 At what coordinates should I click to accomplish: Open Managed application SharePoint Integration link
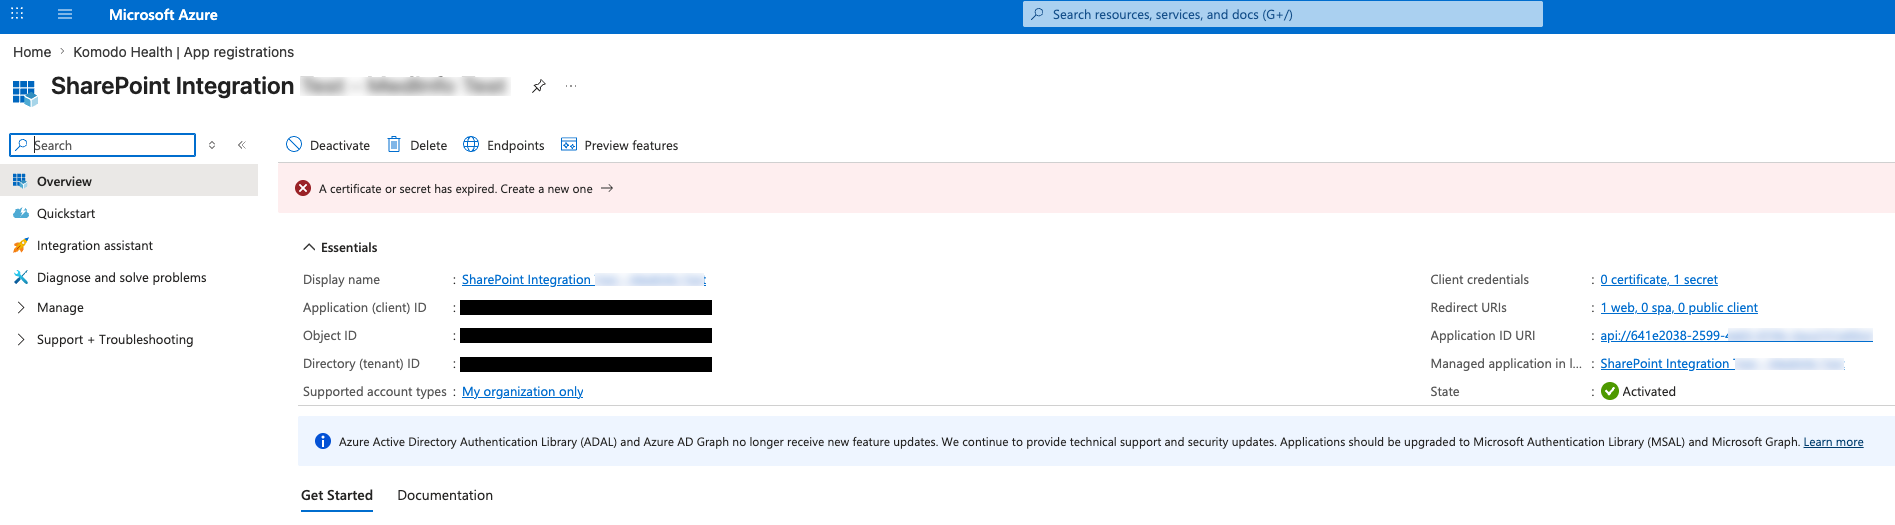click(x=1722, y=364)
